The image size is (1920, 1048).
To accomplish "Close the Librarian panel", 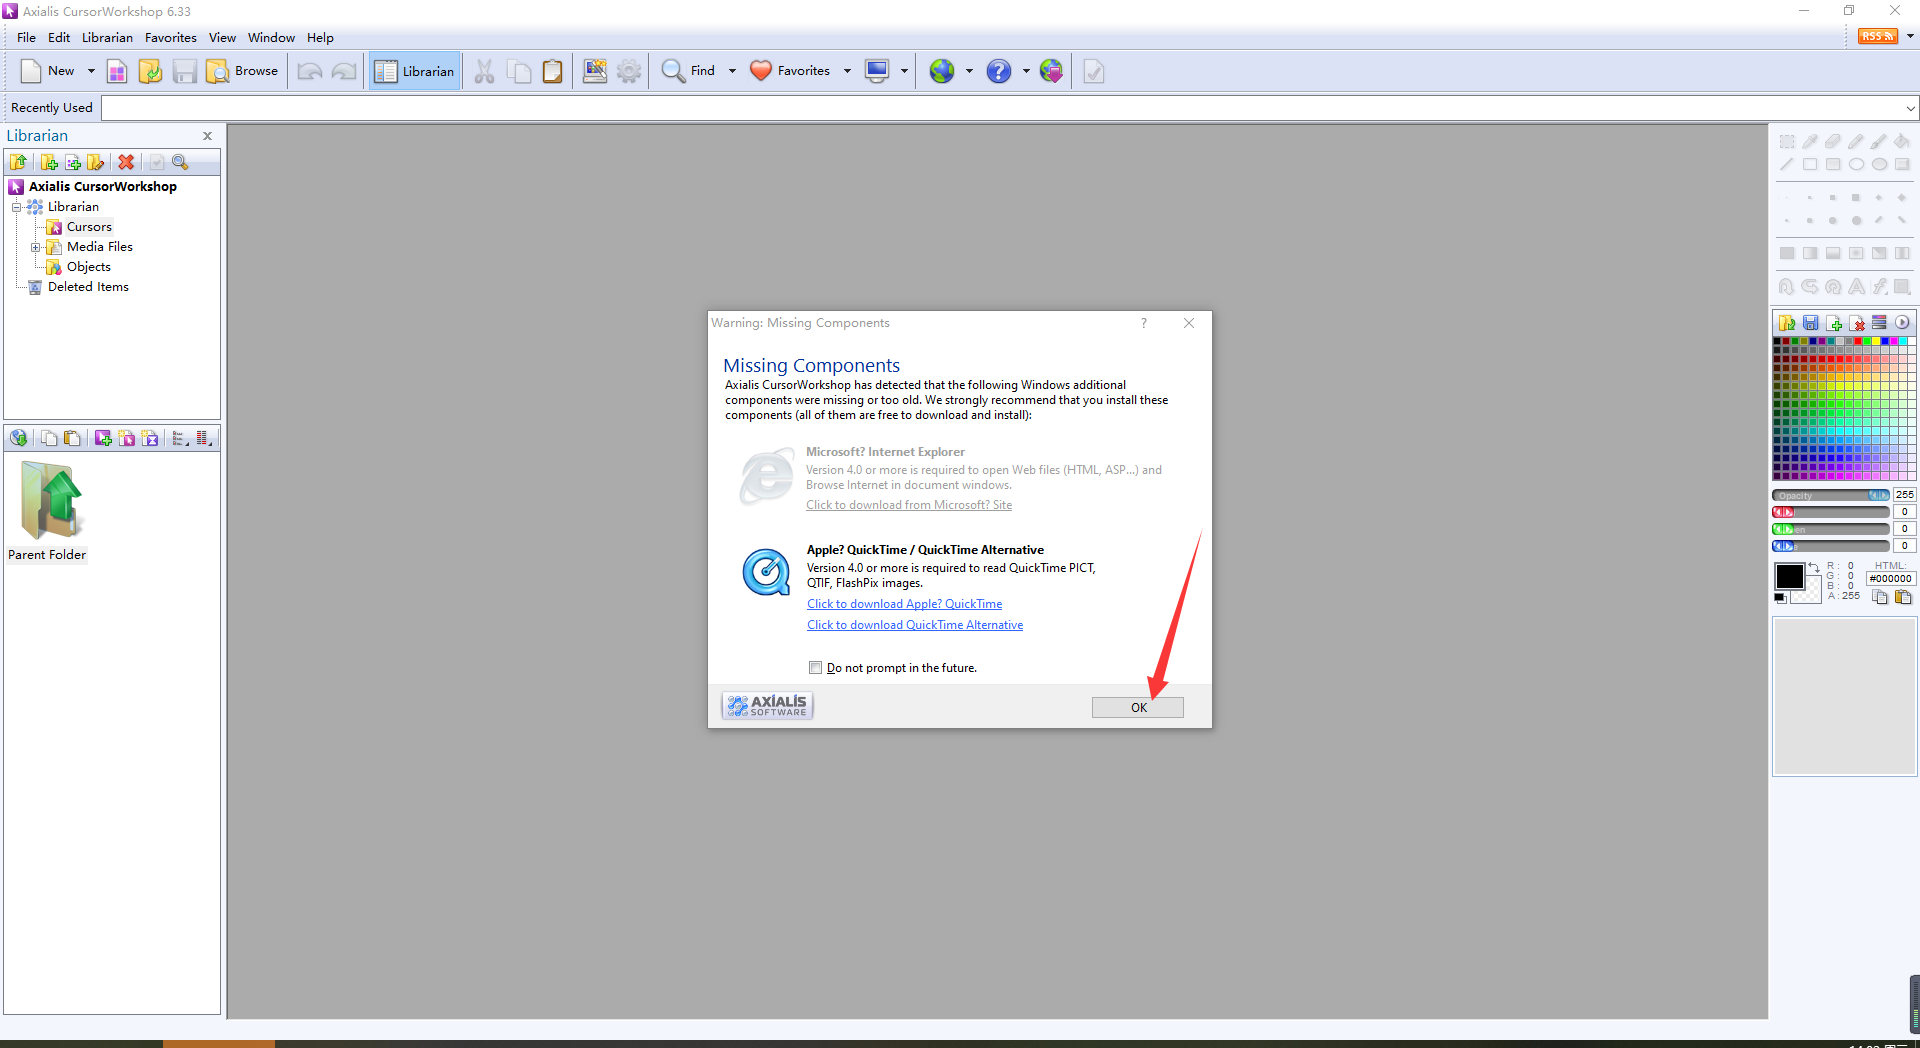I will coord(207,136).
